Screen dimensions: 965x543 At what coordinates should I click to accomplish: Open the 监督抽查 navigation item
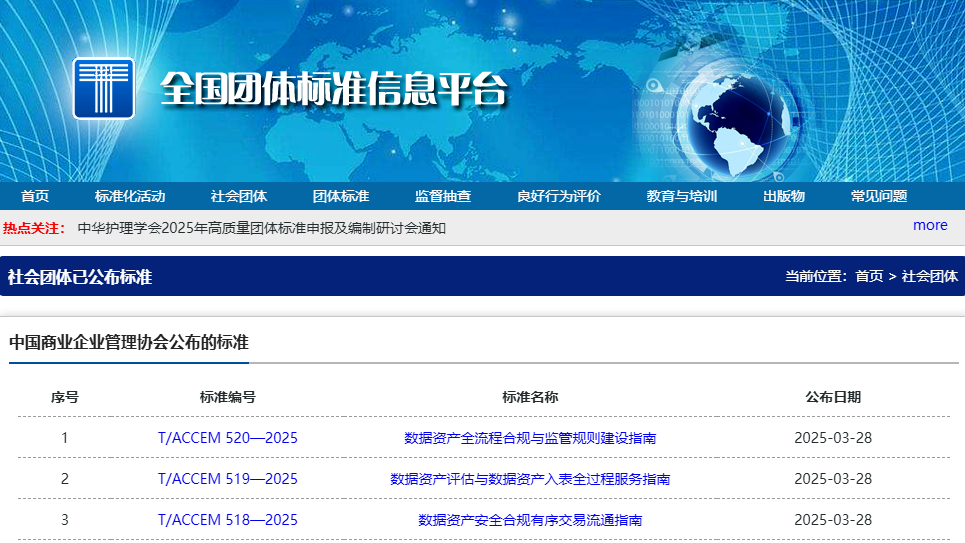[x=443, y=196]
